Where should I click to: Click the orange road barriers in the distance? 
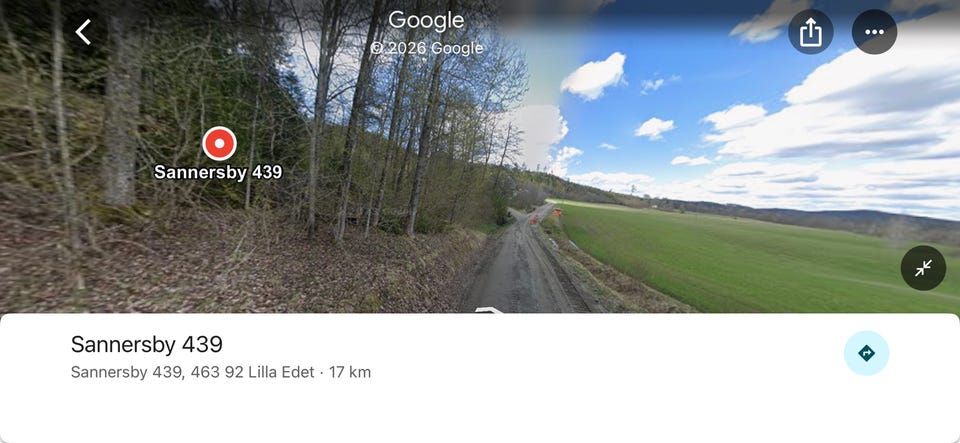(x=544, y=215)
